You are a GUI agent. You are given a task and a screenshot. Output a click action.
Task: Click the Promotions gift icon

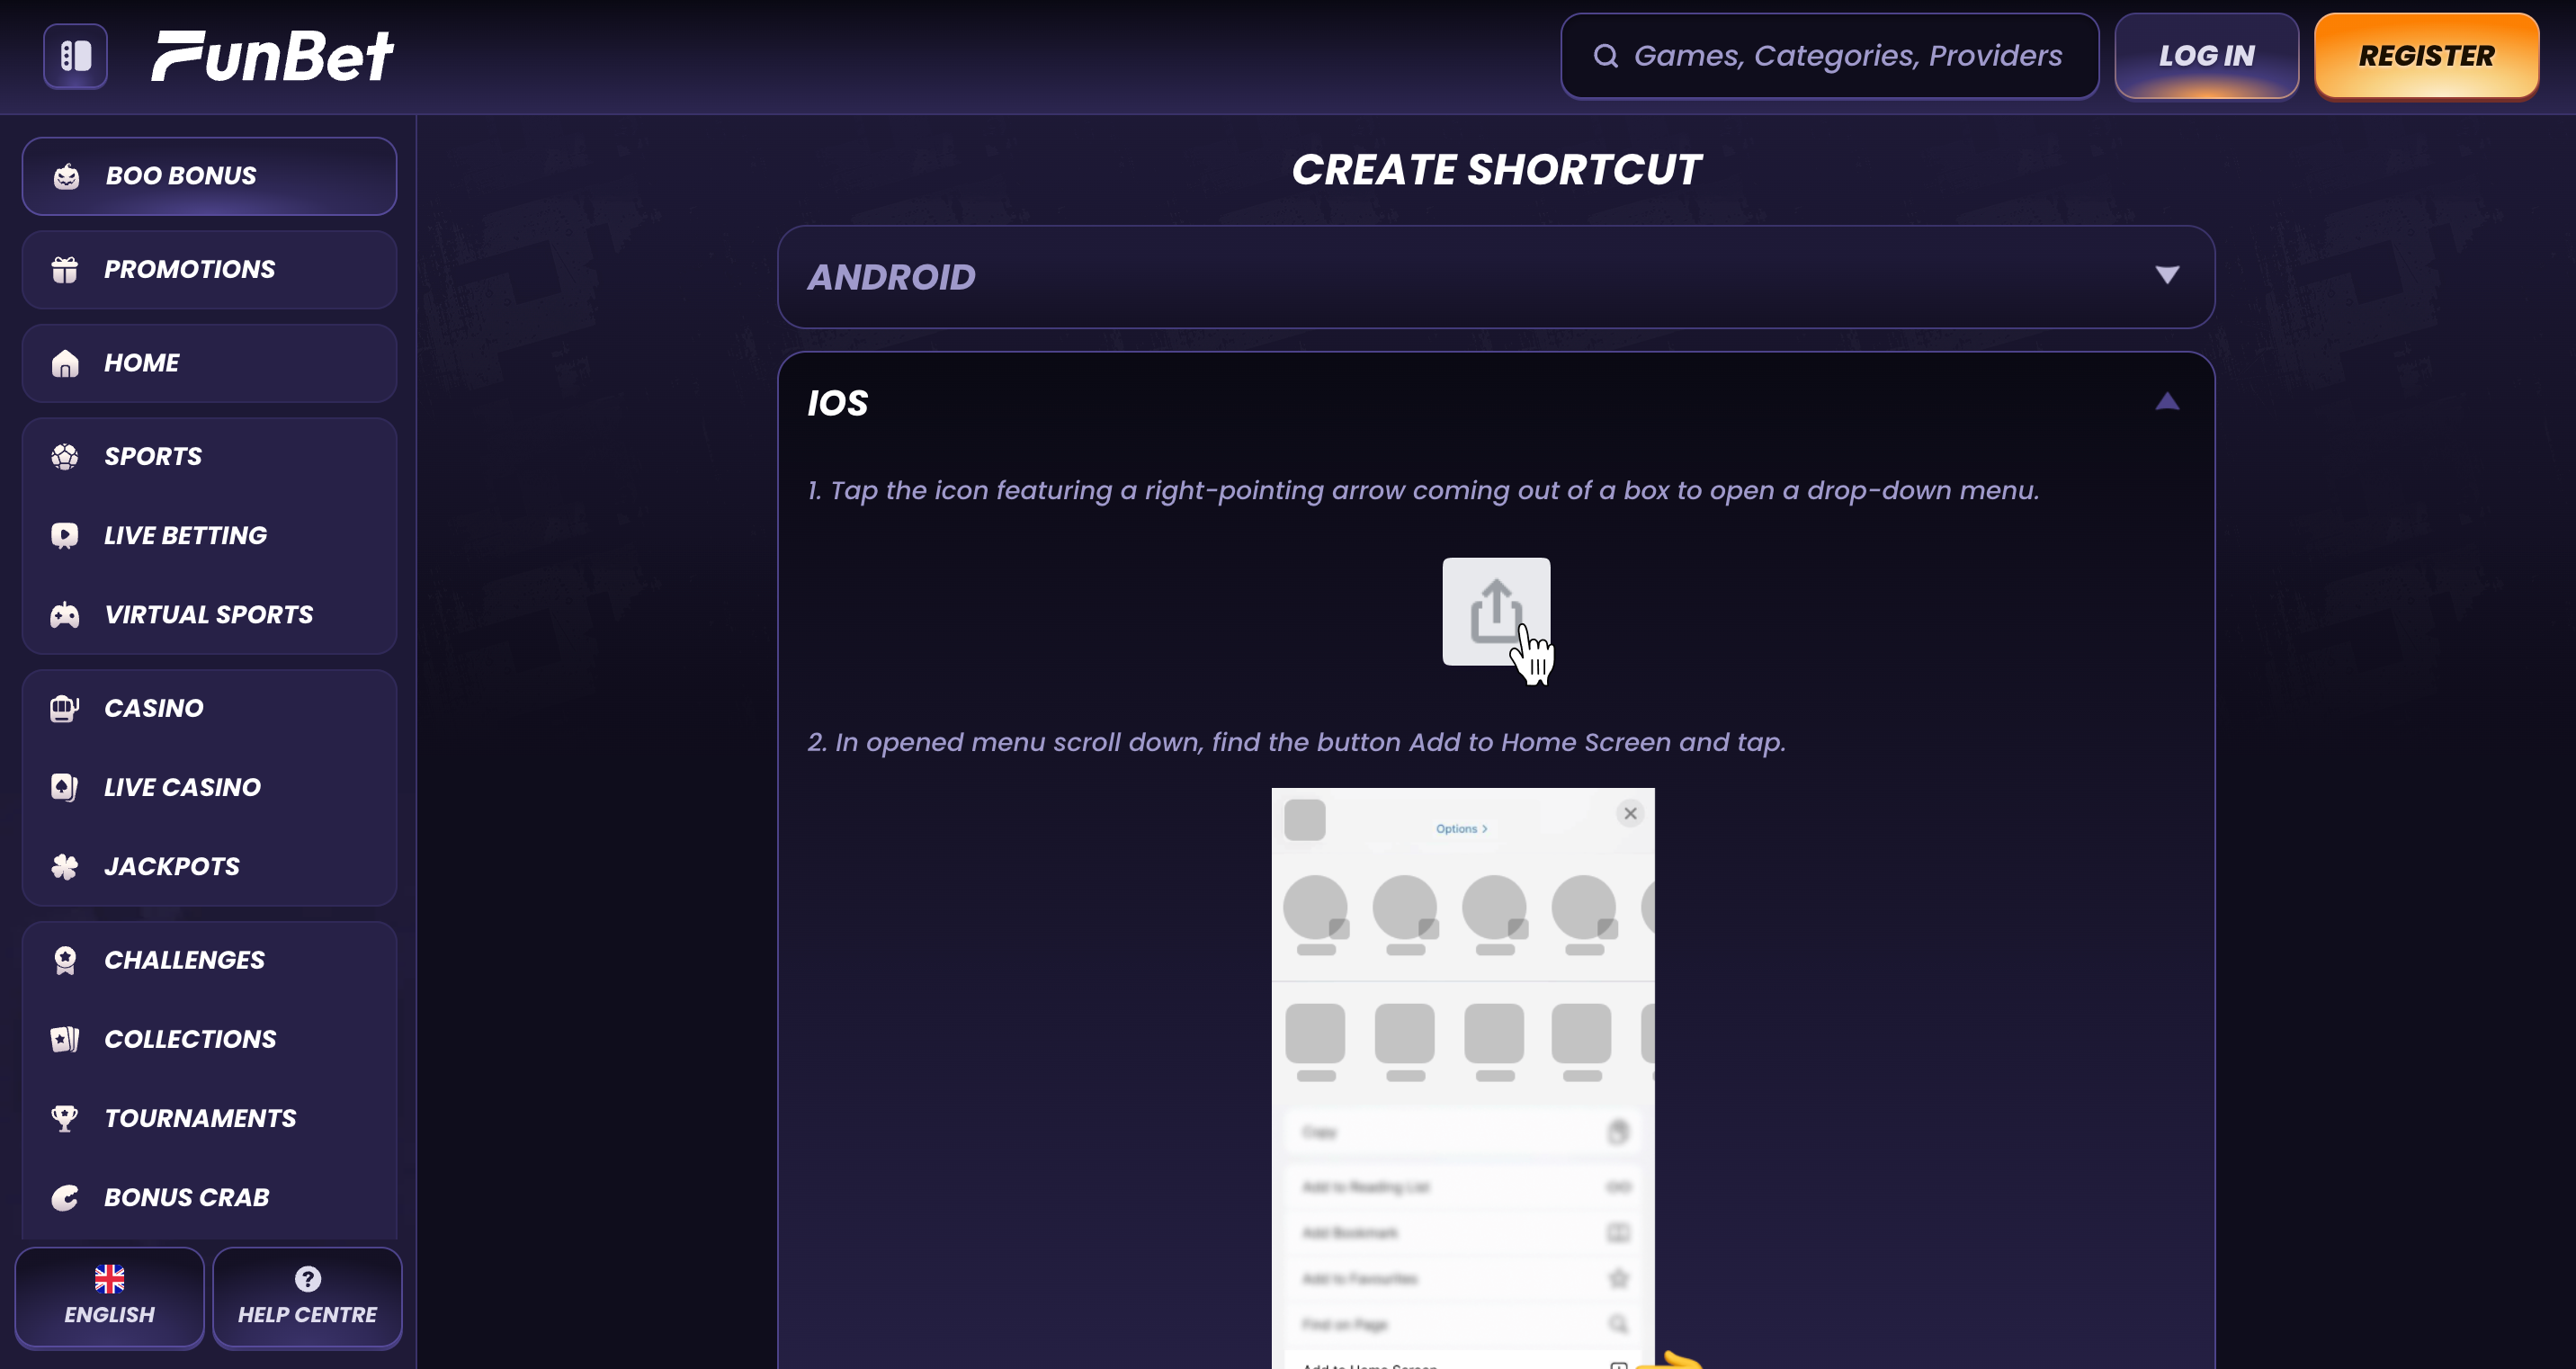point(65,270)
